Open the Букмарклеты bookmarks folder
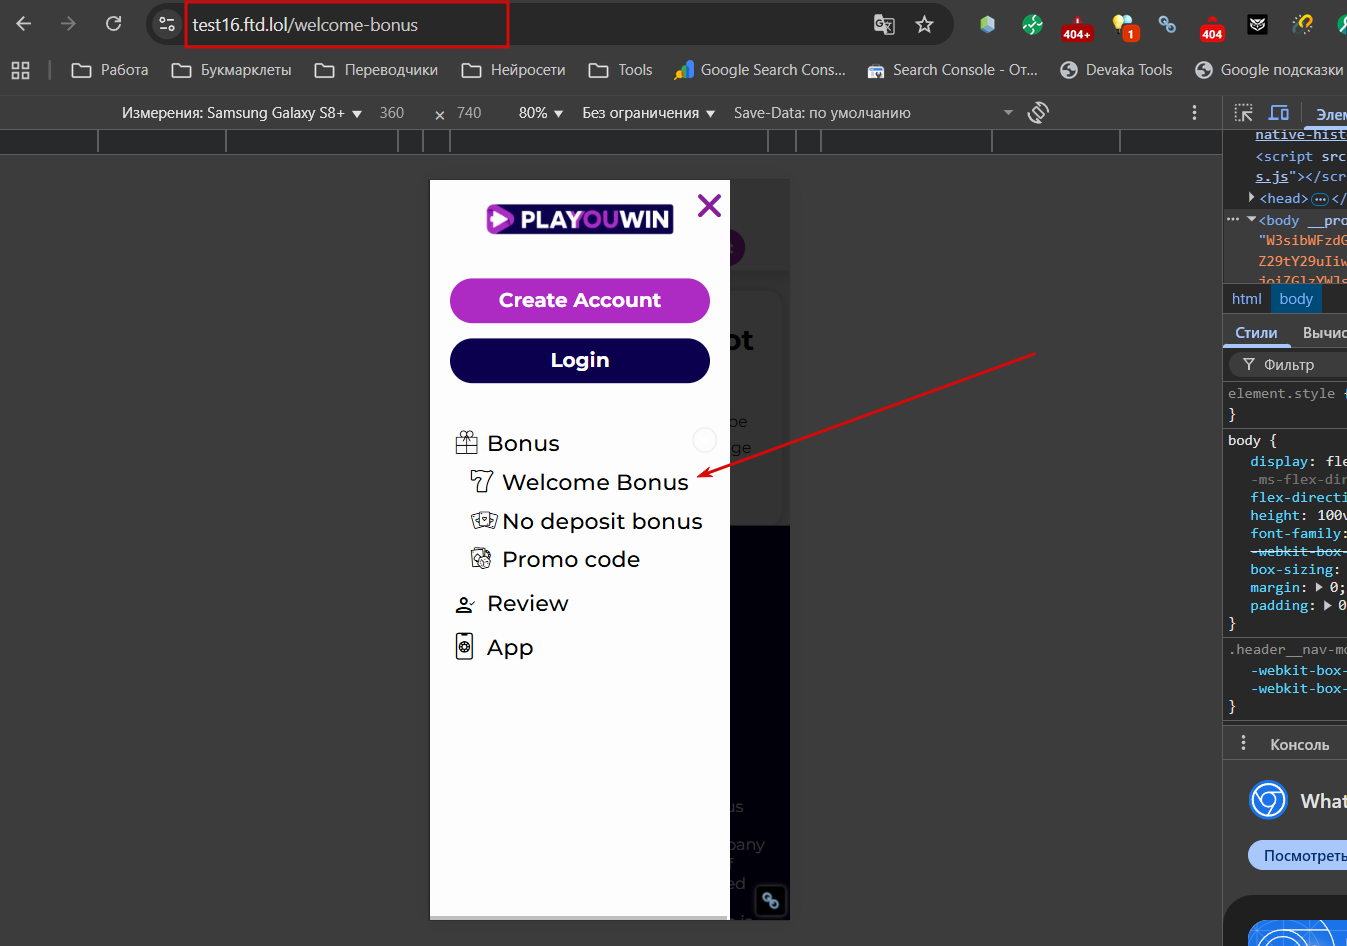The image size is (1347, 946). (x=231, y=70)
